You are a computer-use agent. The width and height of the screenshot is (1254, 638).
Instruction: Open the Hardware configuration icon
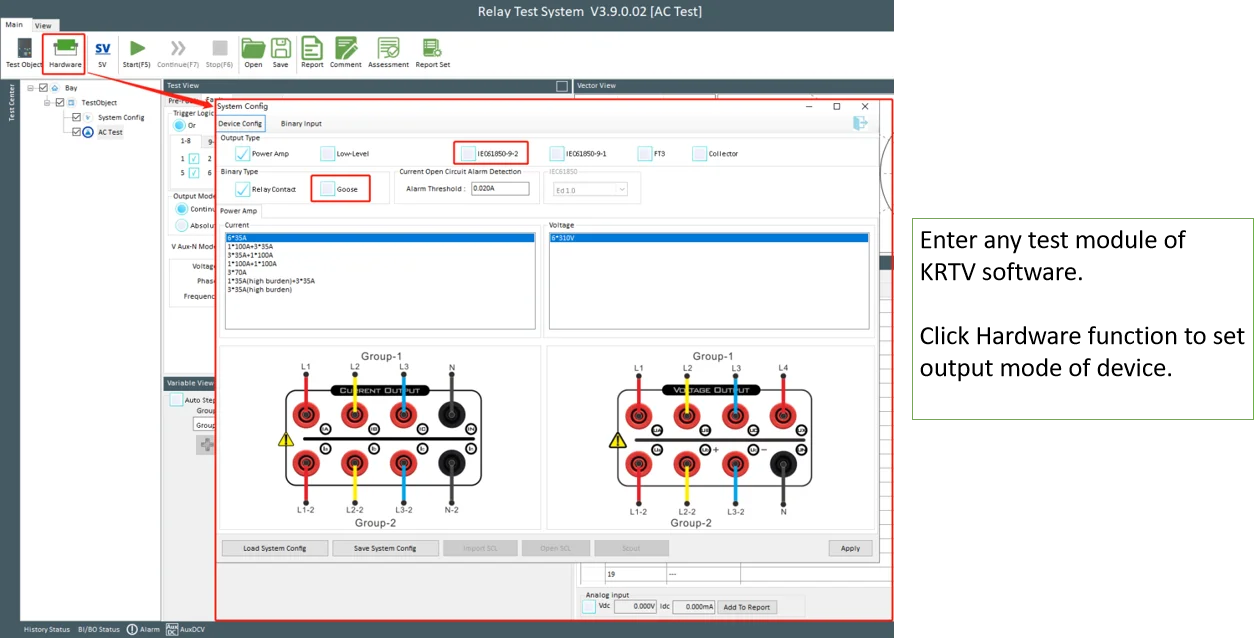(x=65, y=52)
